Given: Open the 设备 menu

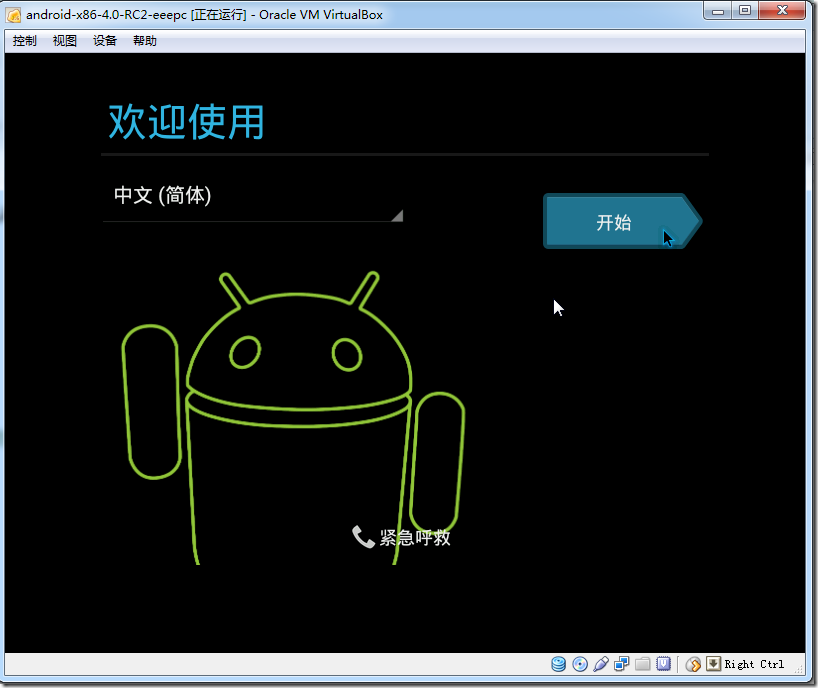Looking at the screenshot, I should 105,41.
